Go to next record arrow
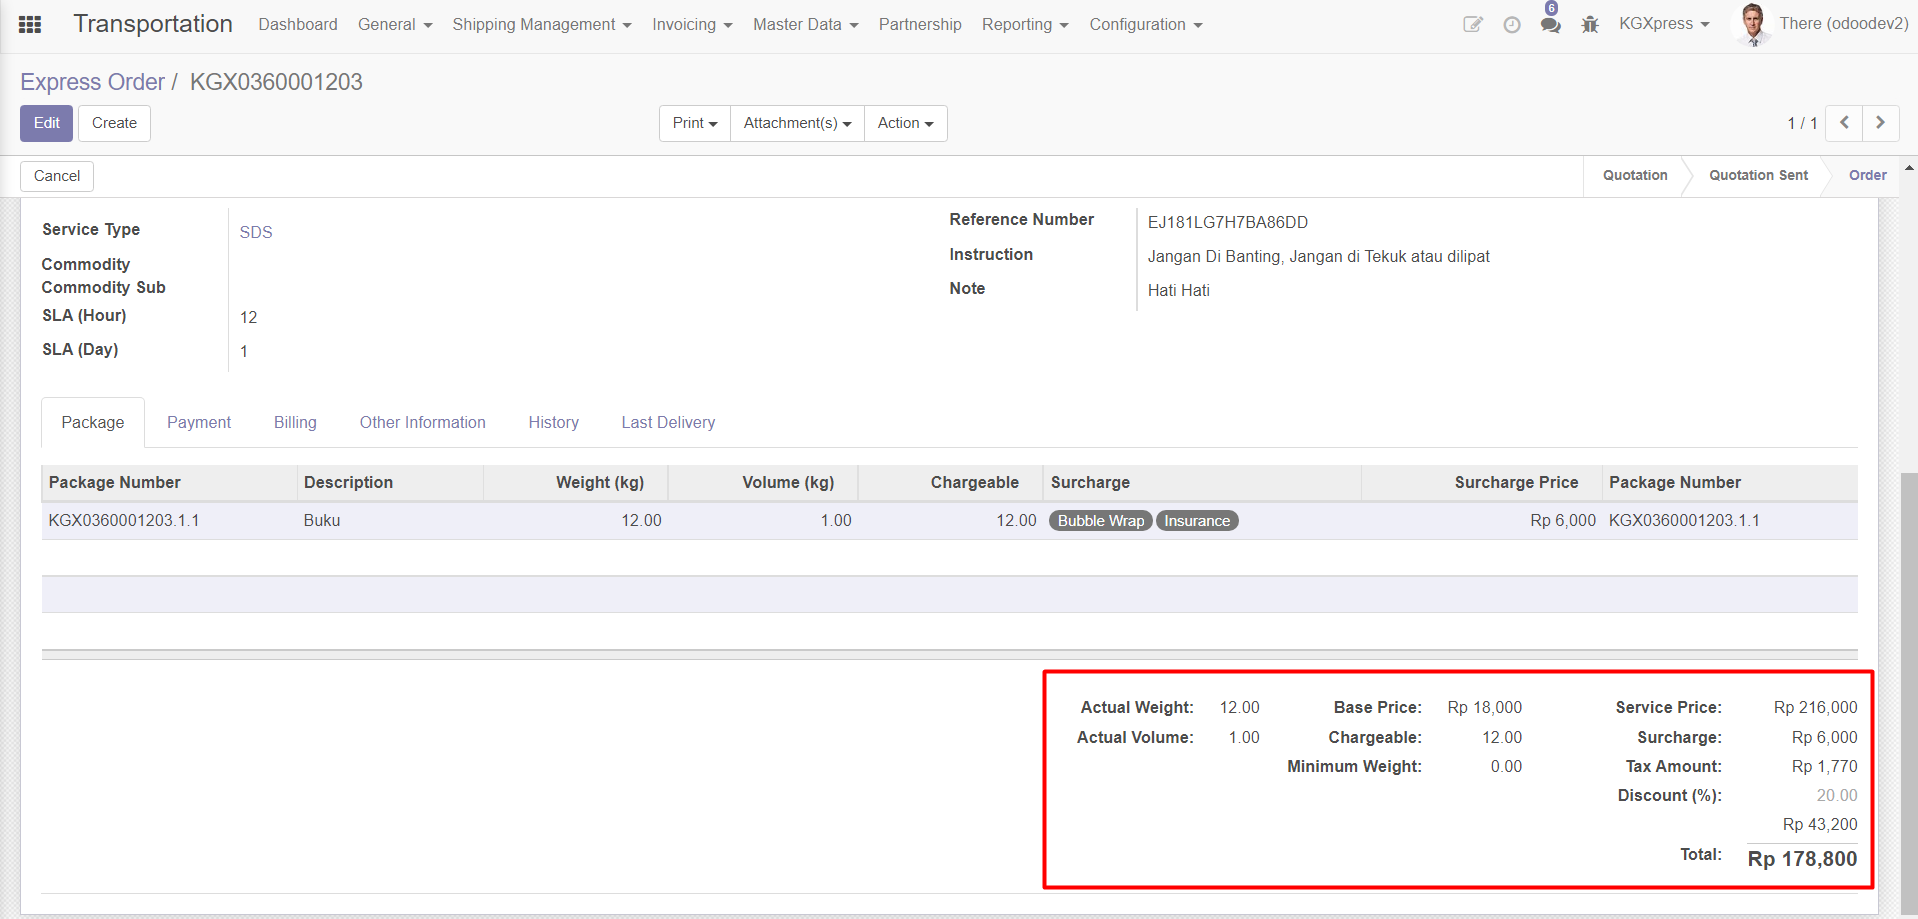This screenshot has height=919, width=1918. (1881, 123)
